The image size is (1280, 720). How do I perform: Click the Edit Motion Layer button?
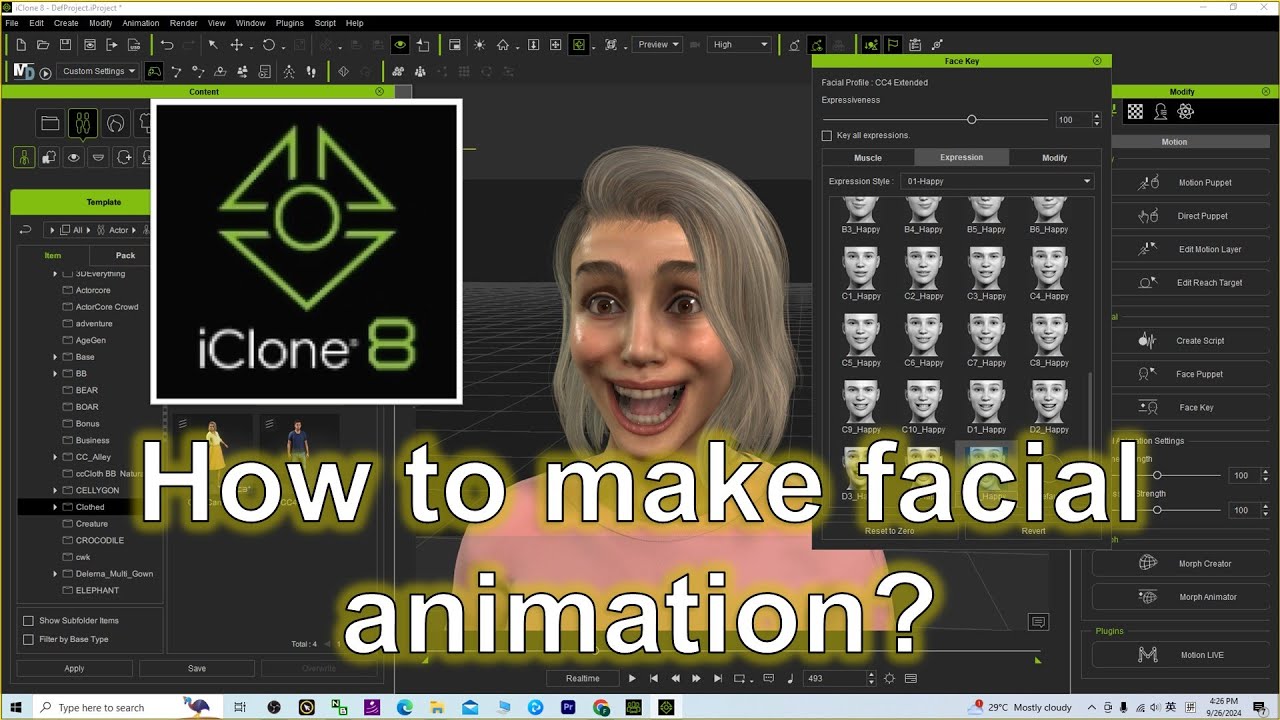1190,249
